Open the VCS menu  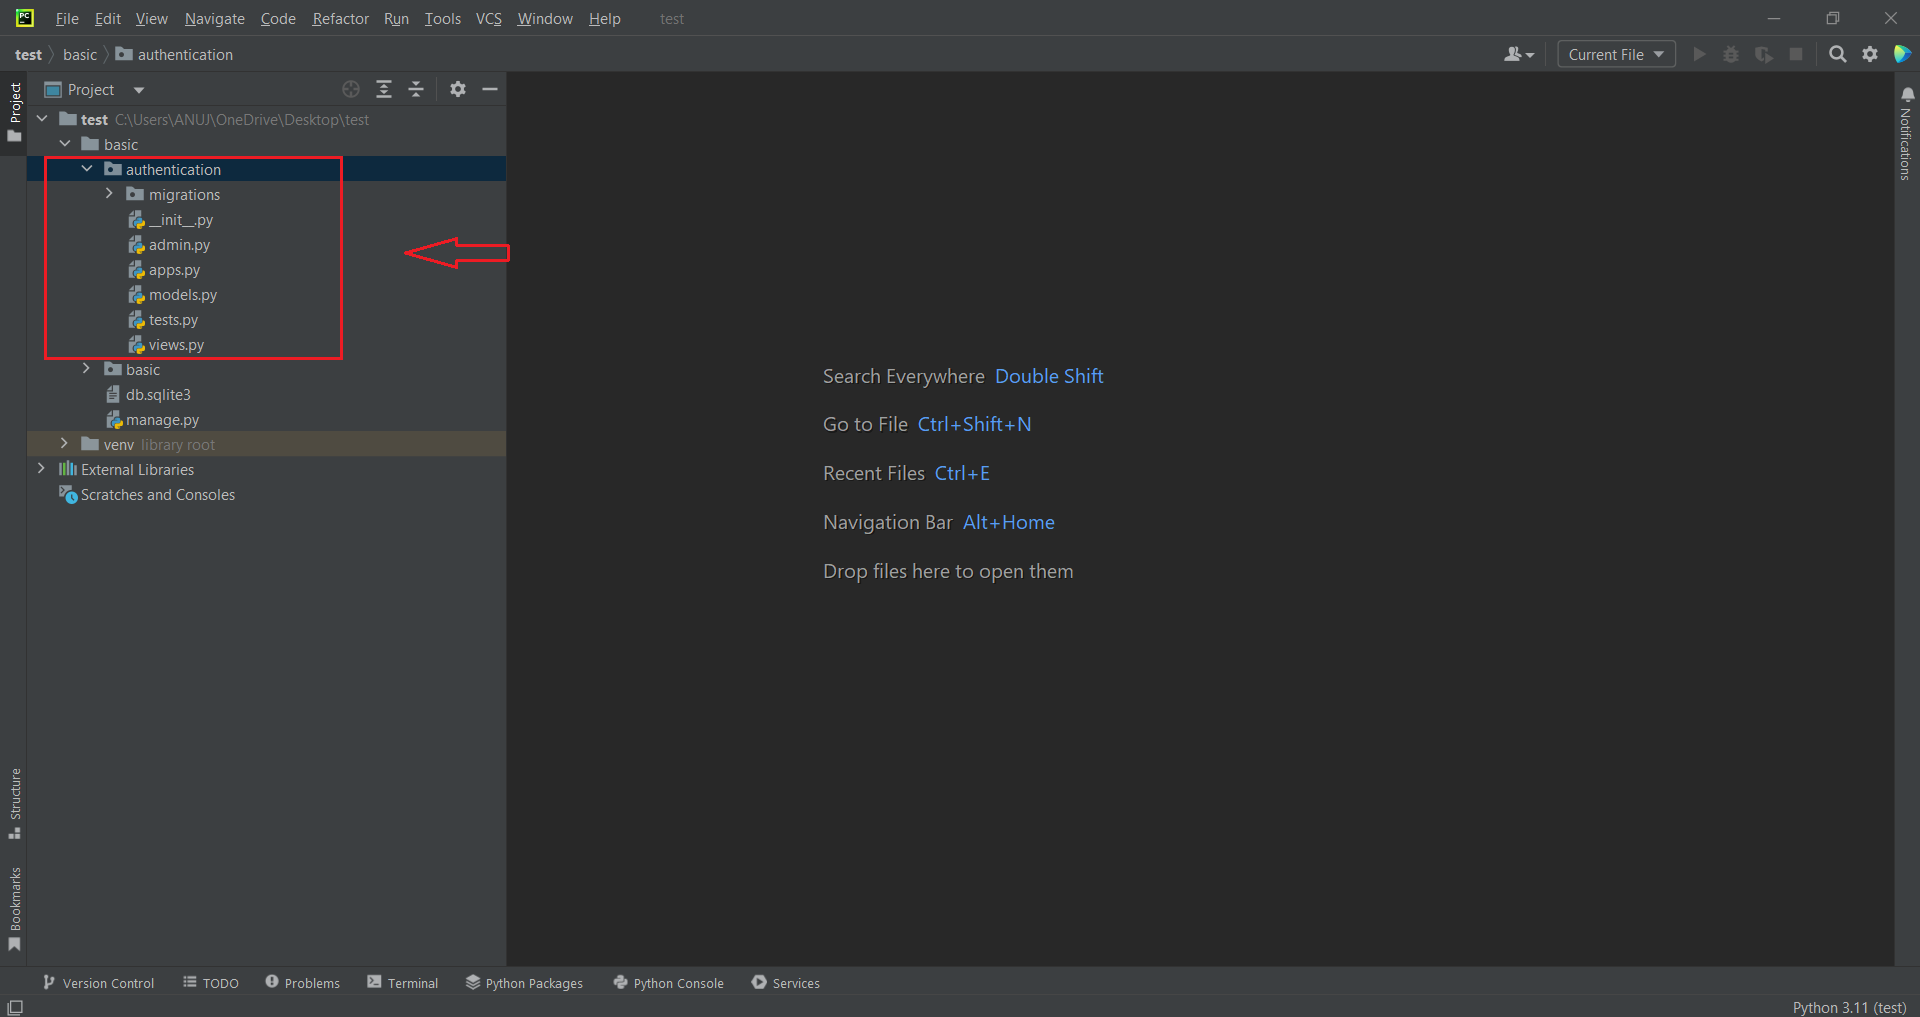(x=488, y=18)
